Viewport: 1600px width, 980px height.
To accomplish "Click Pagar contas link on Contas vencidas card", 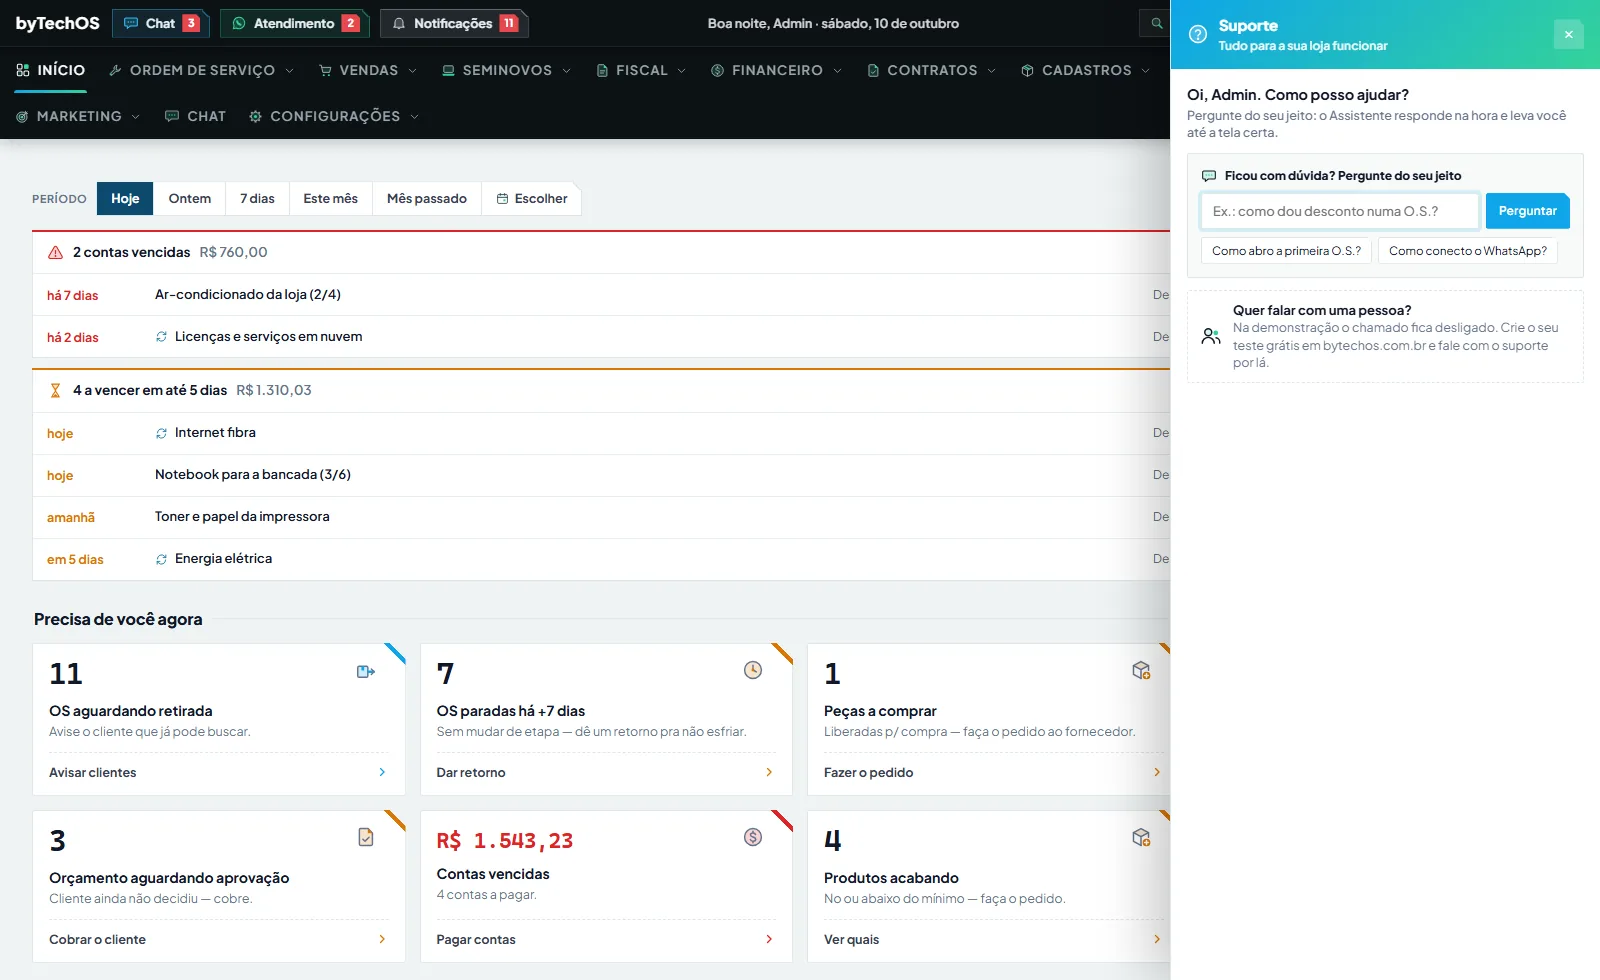I will pos(605,939).
